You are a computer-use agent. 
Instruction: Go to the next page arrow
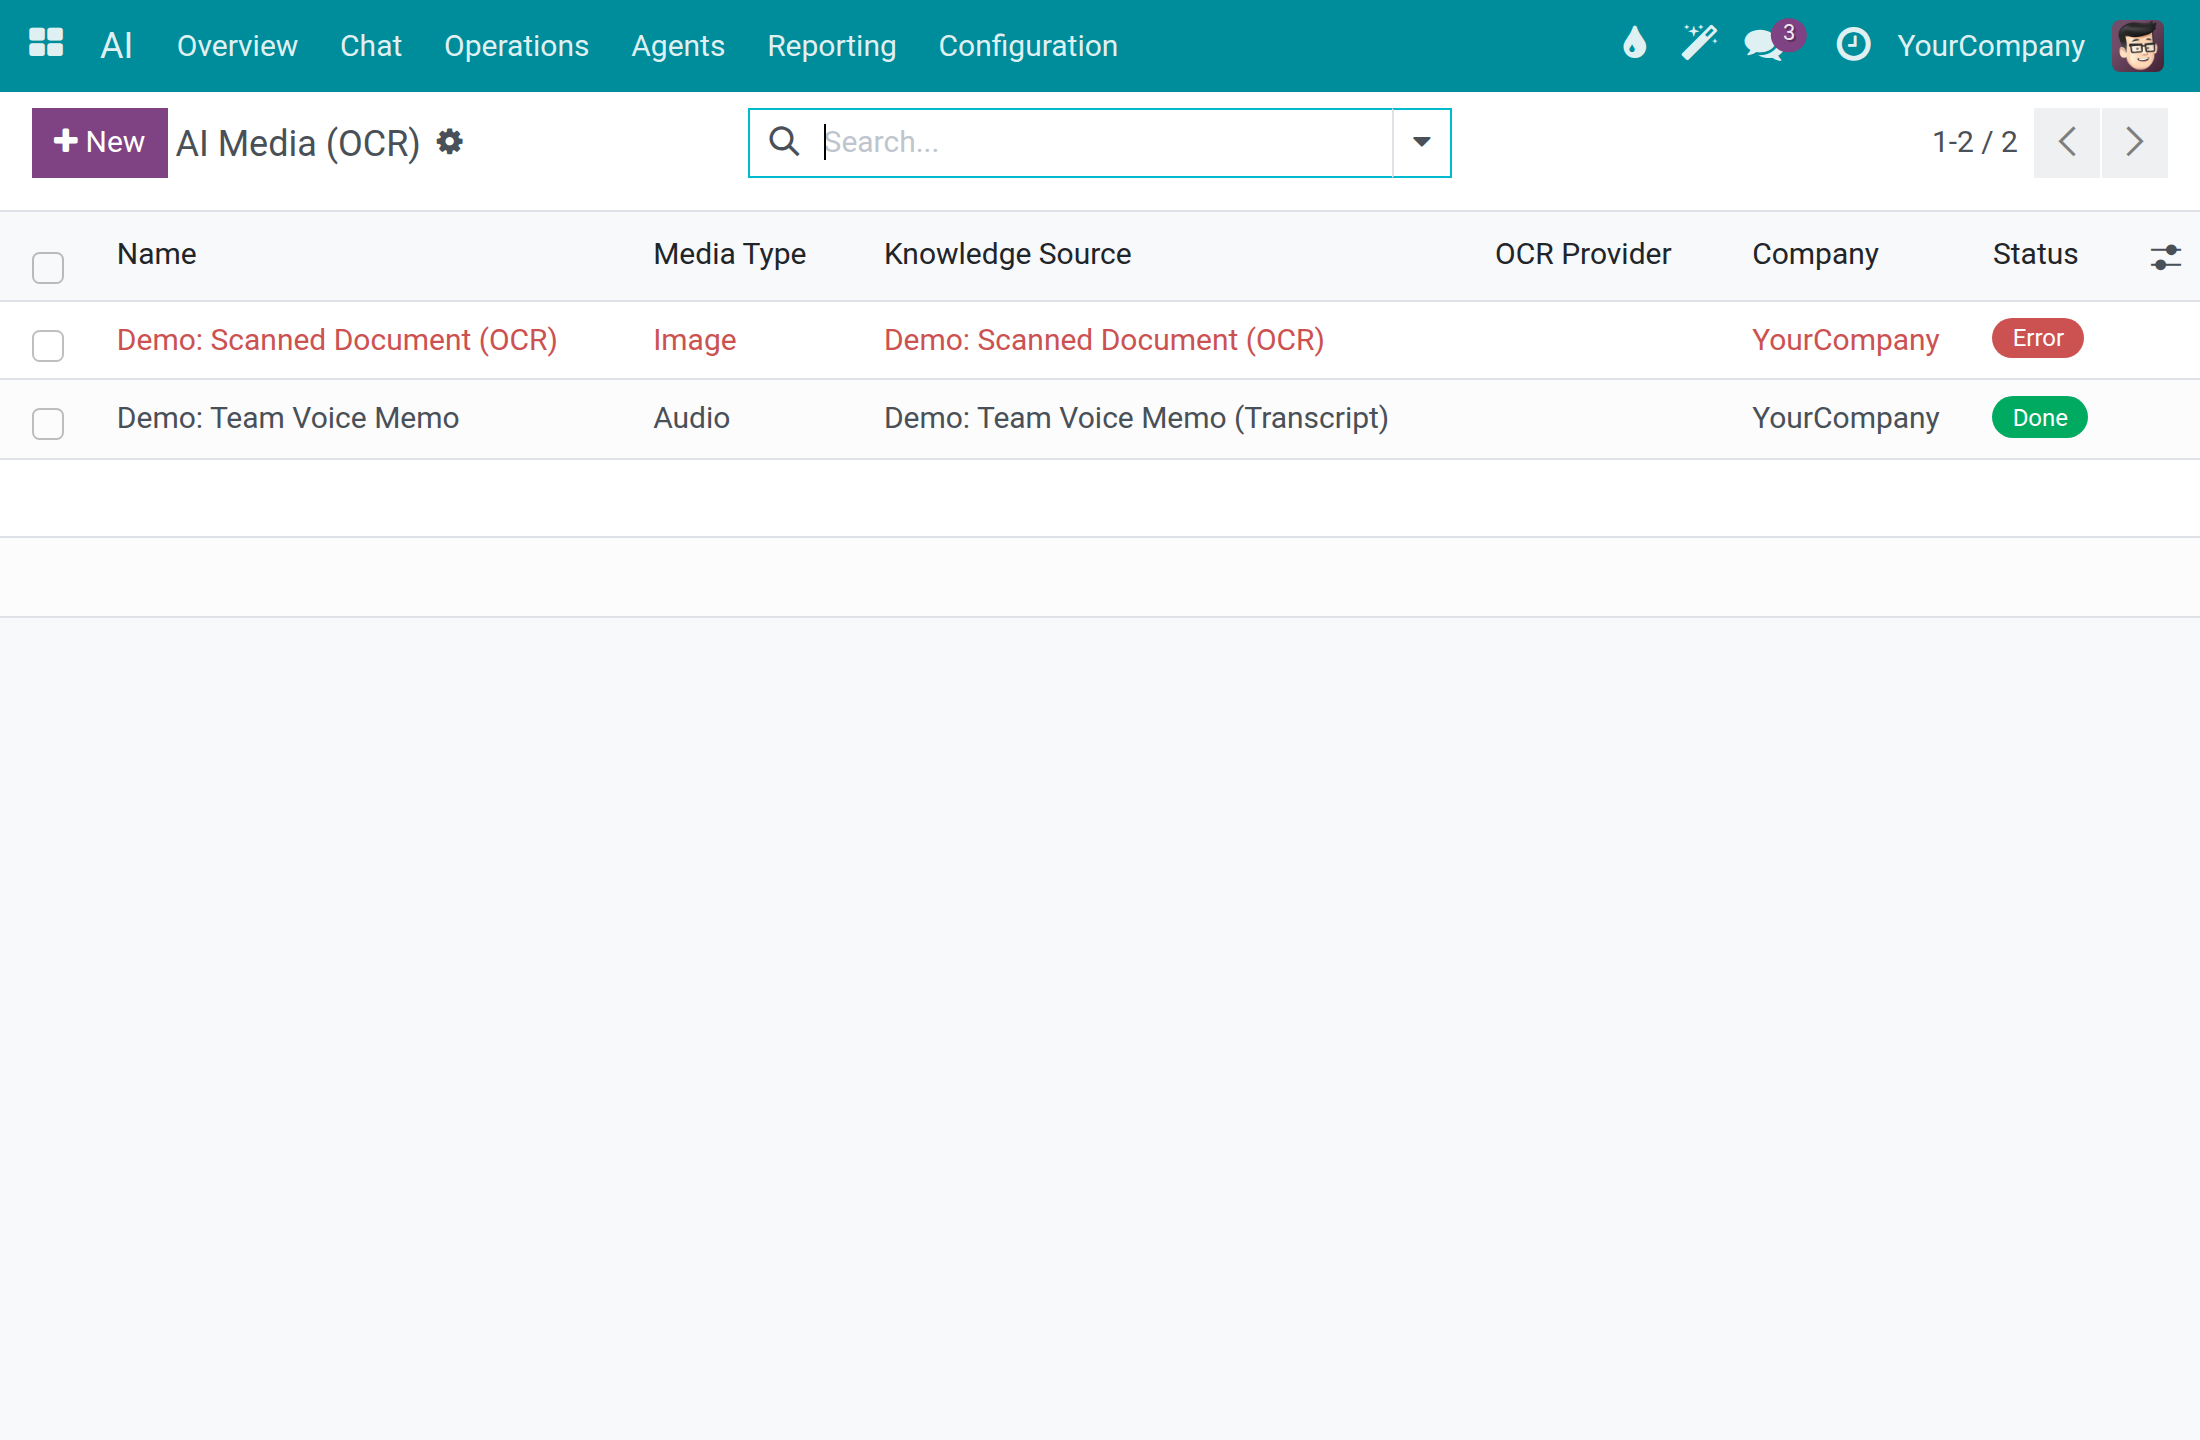tap(2135, 142)
